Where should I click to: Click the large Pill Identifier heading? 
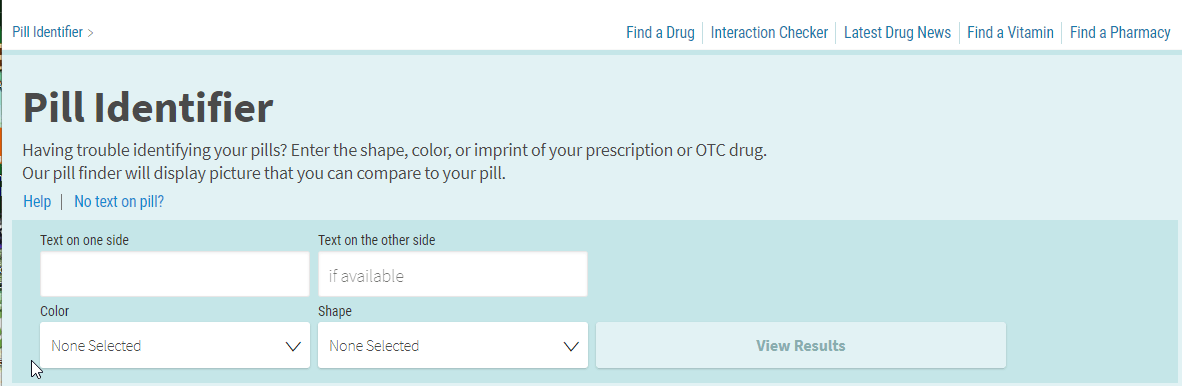pyautogui.click(x=148, y=108)
